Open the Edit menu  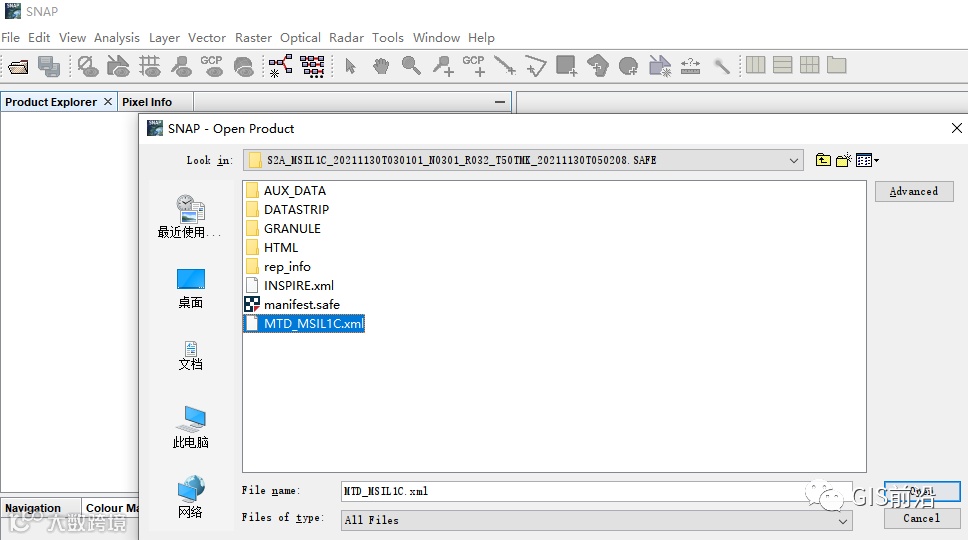coord(39,38)
